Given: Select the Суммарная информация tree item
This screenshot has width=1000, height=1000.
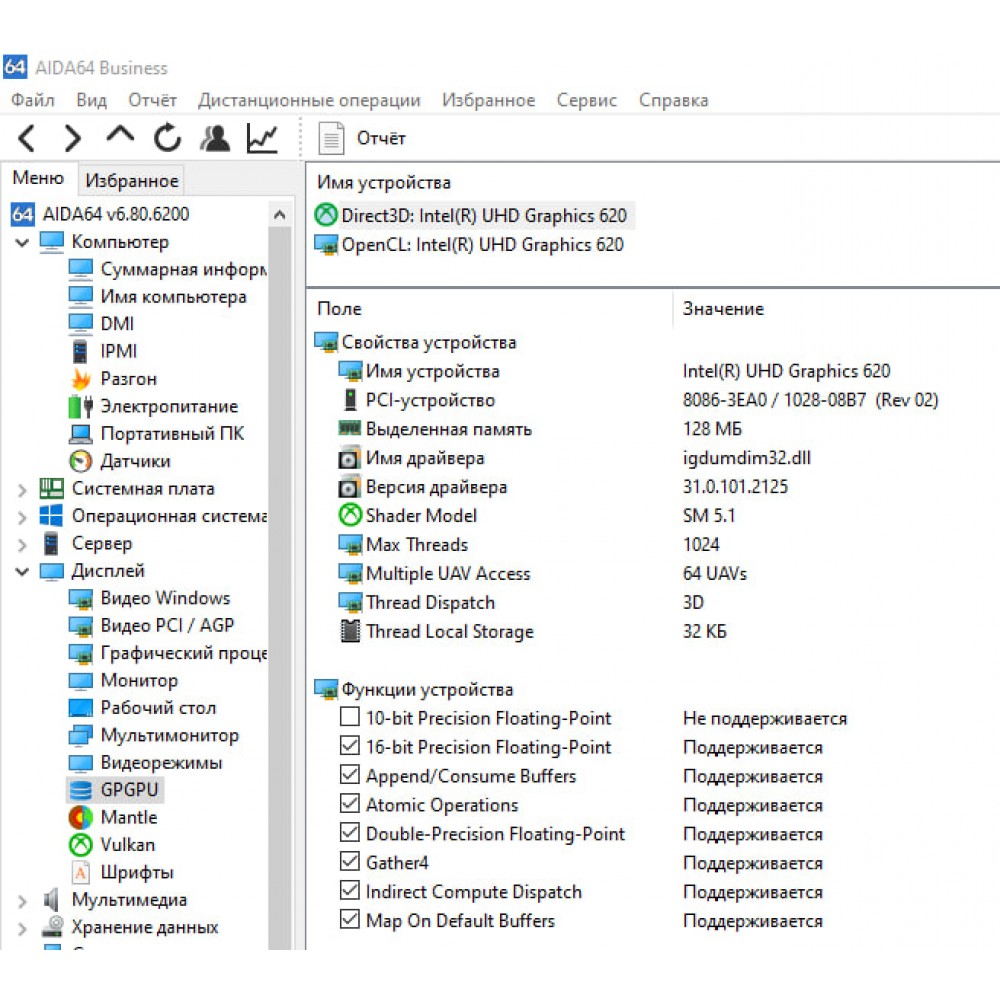Looking at the screenshot, I should click(x=184, y=269).
